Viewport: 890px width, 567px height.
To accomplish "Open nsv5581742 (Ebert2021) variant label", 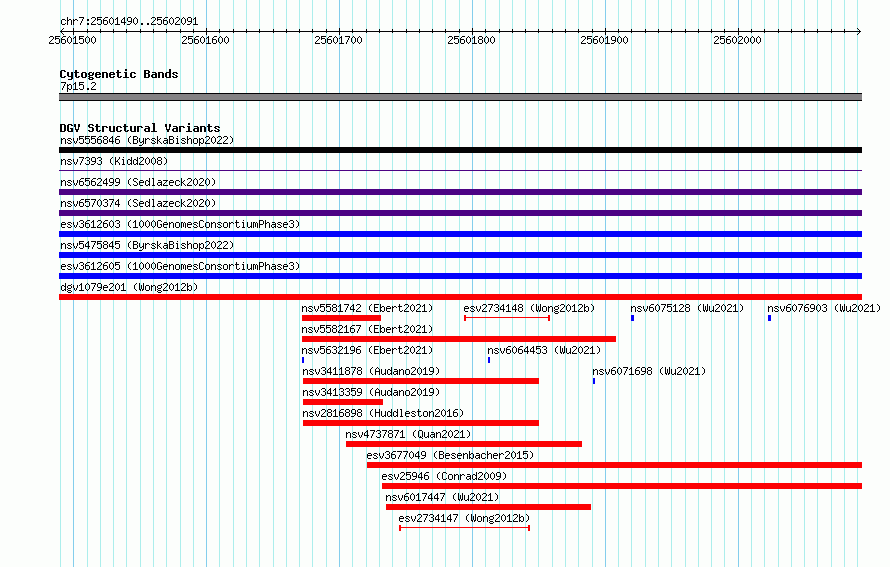I will pos(367,308).
